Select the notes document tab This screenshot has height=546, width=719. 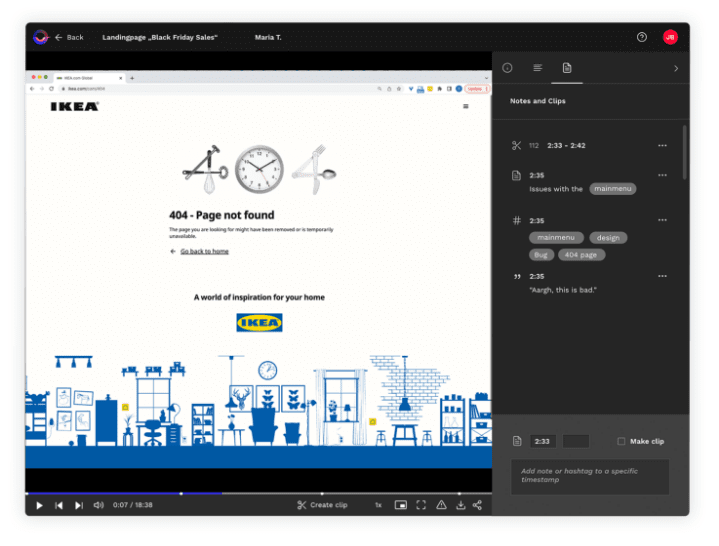[x=567, y=68]
